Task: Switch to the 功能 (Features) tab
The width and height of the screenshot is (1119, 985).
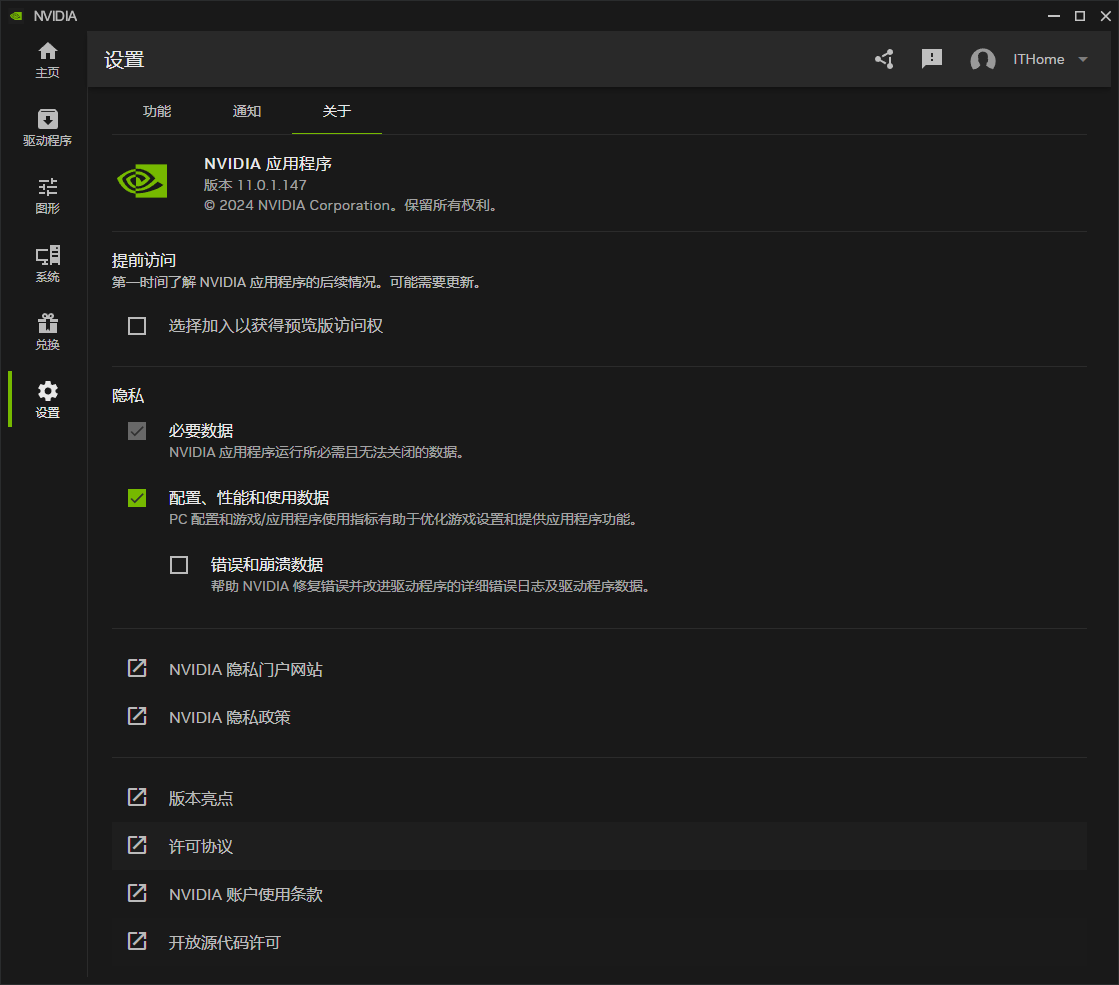Action: (x=157, y=111)
